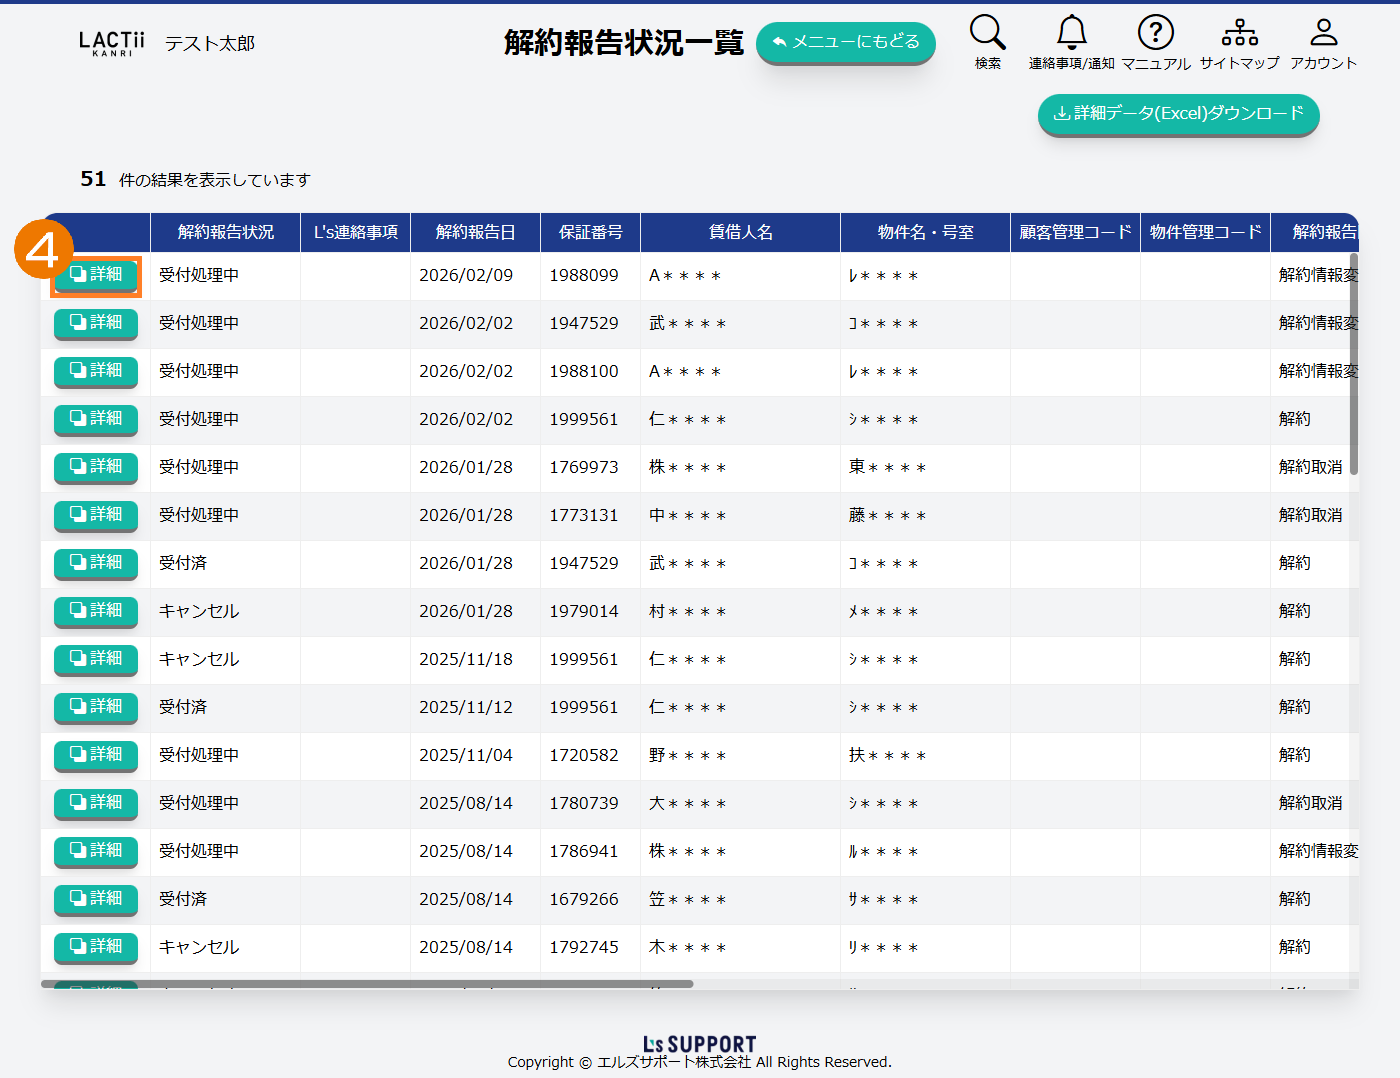Select the 保証番号 column header
The width and height of the screenshot is (1400, 1078).
pos(590,232)
